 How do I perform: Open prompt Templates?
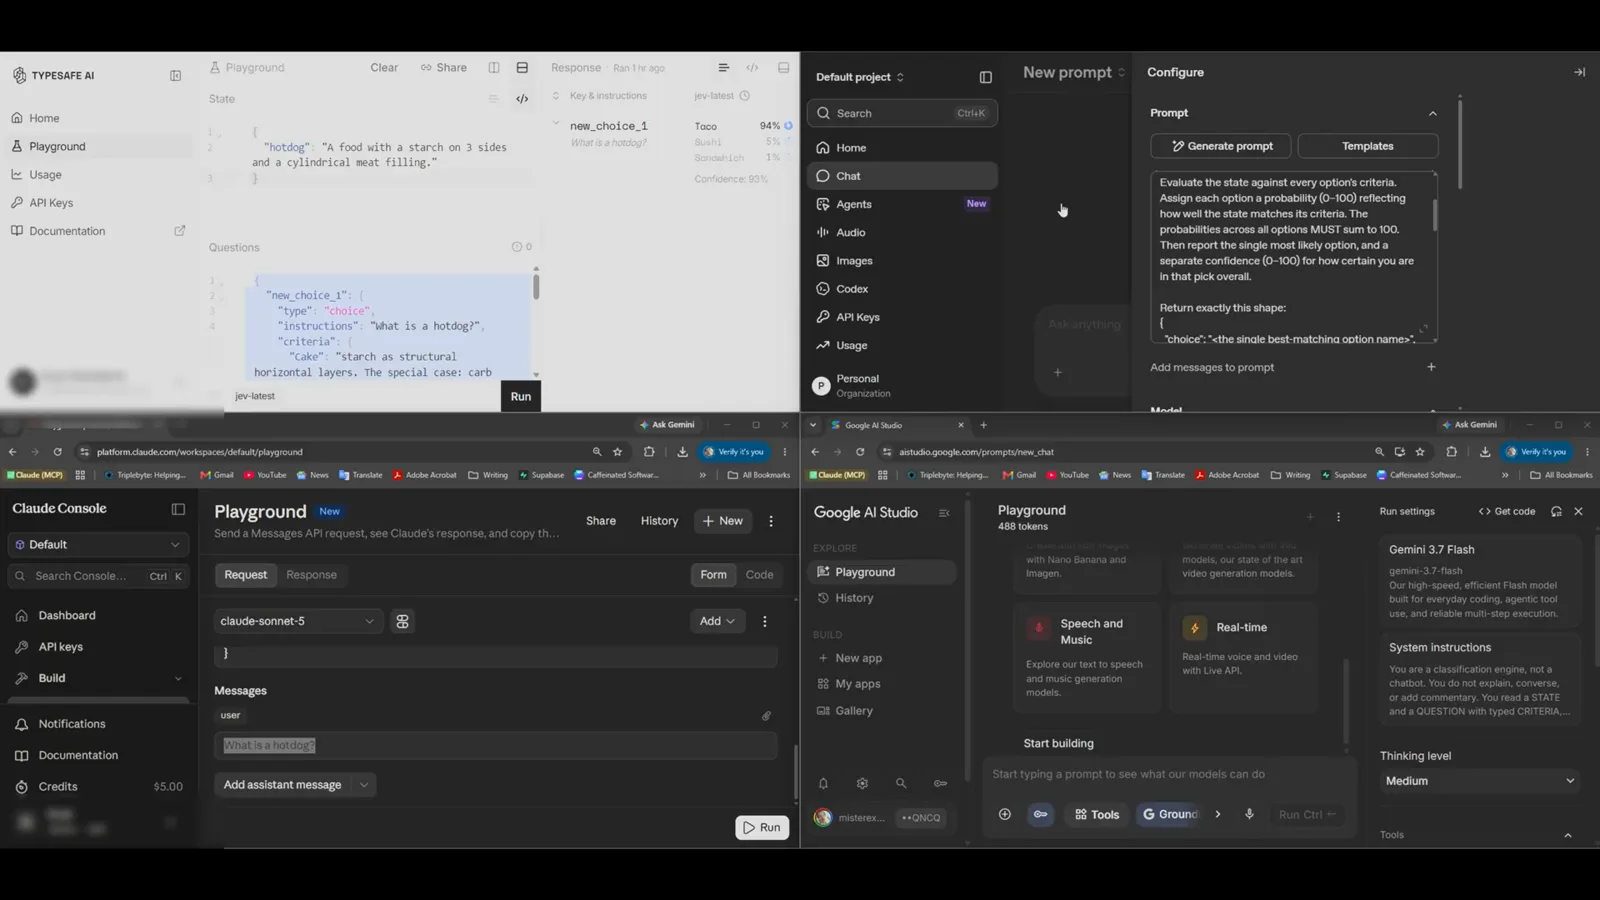[1367, 146]
